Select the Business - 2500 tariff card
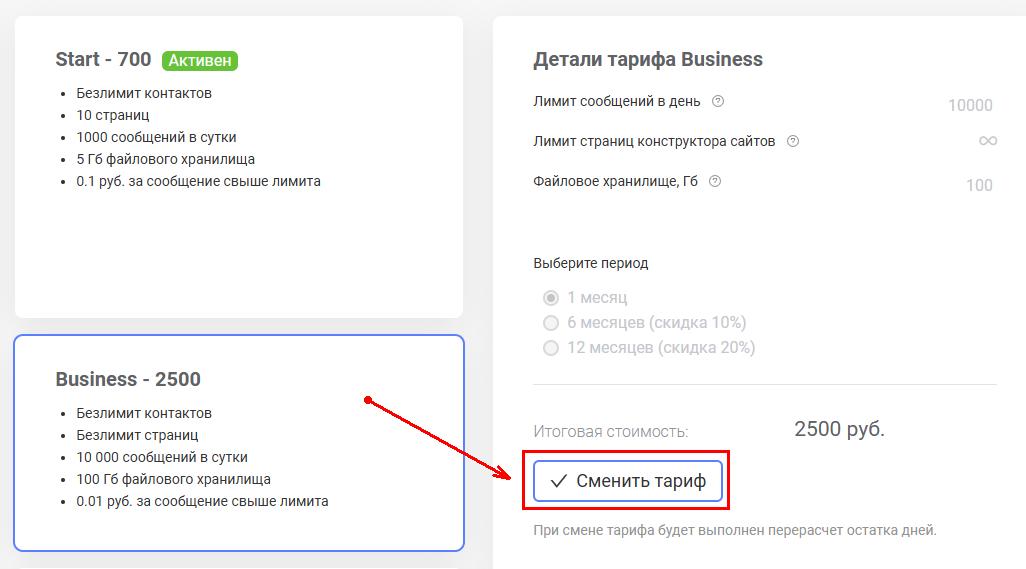 pyautogui.click(x=239, y=443)
